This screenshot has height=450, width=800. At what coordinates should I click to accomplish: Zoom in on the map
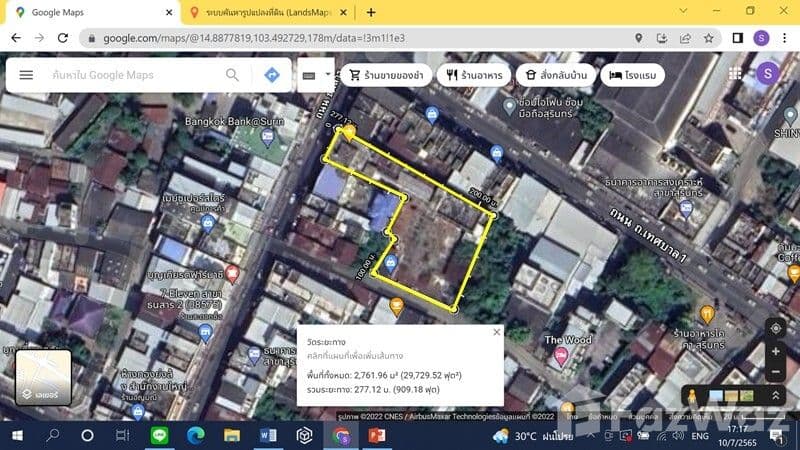[x=775, y=351]
